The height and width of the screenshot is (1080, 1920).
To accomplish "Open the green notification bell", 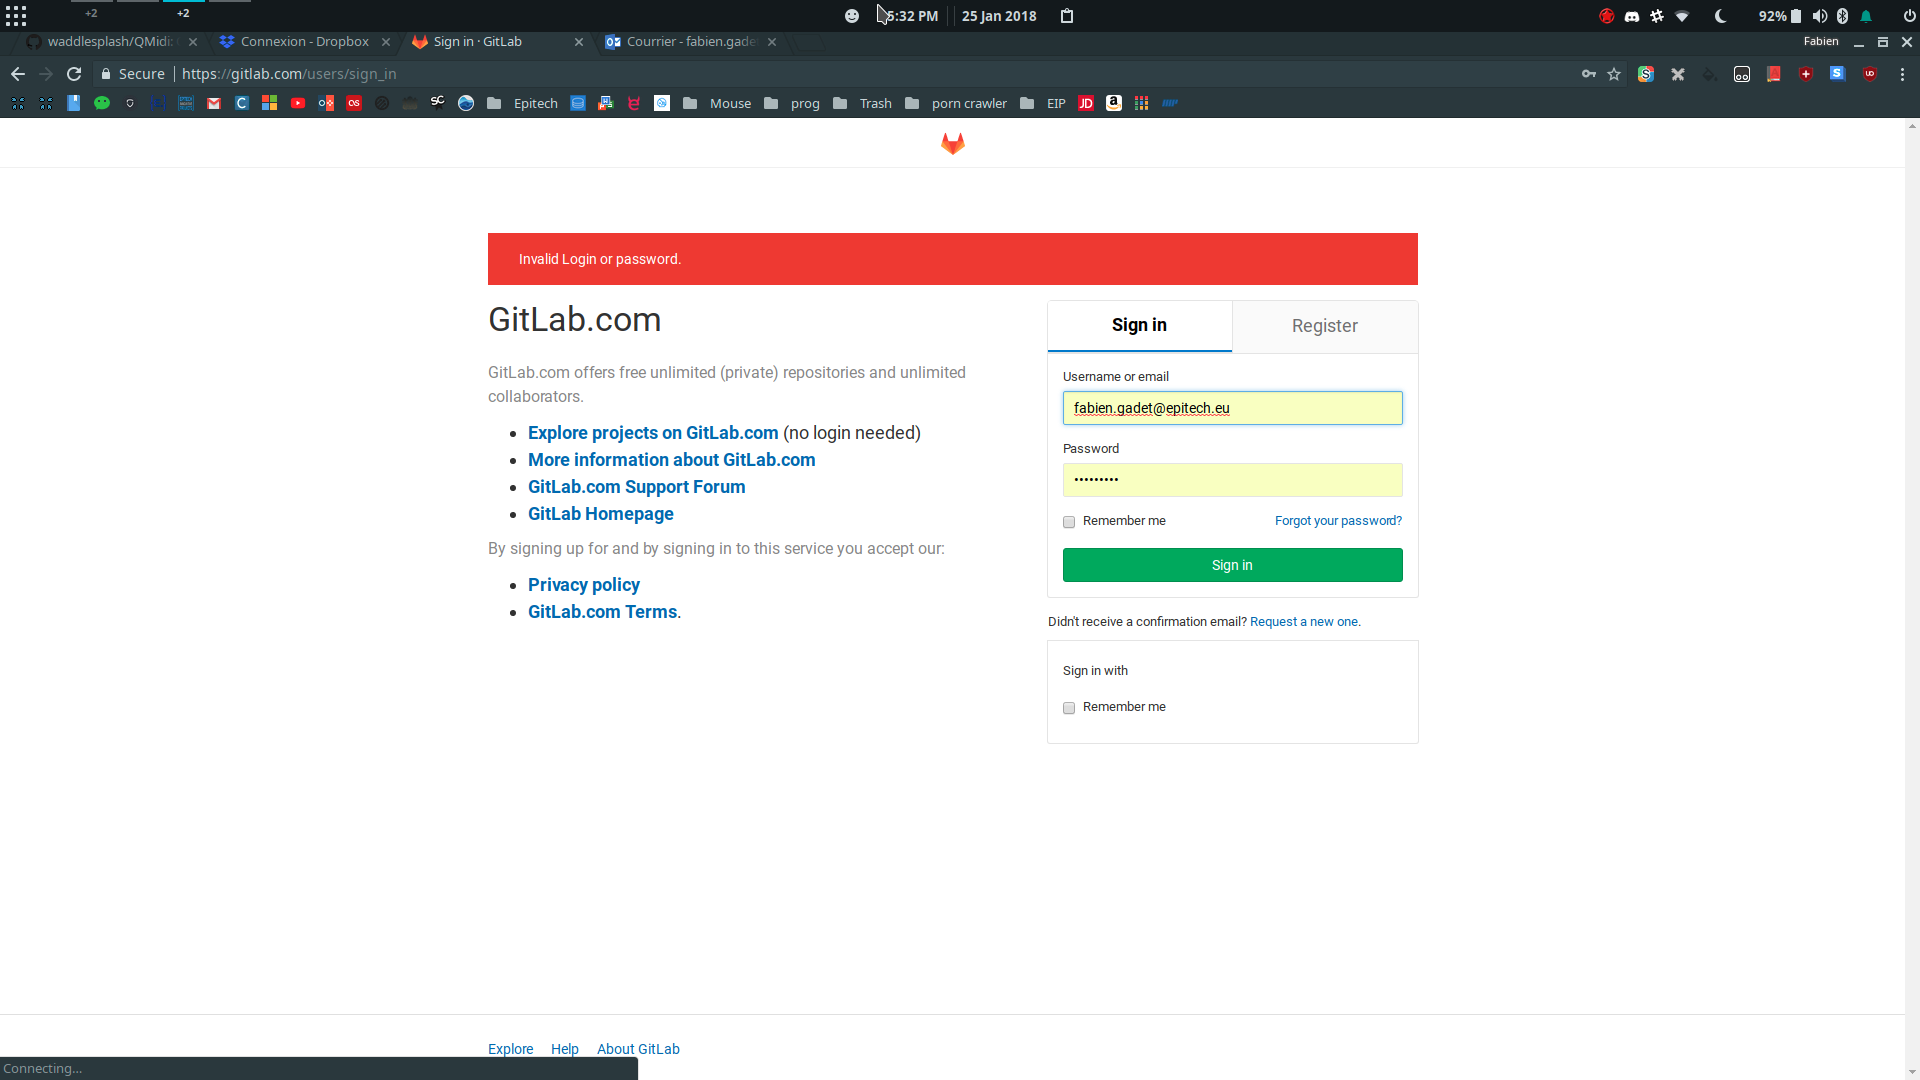I will coord(1866,16).
